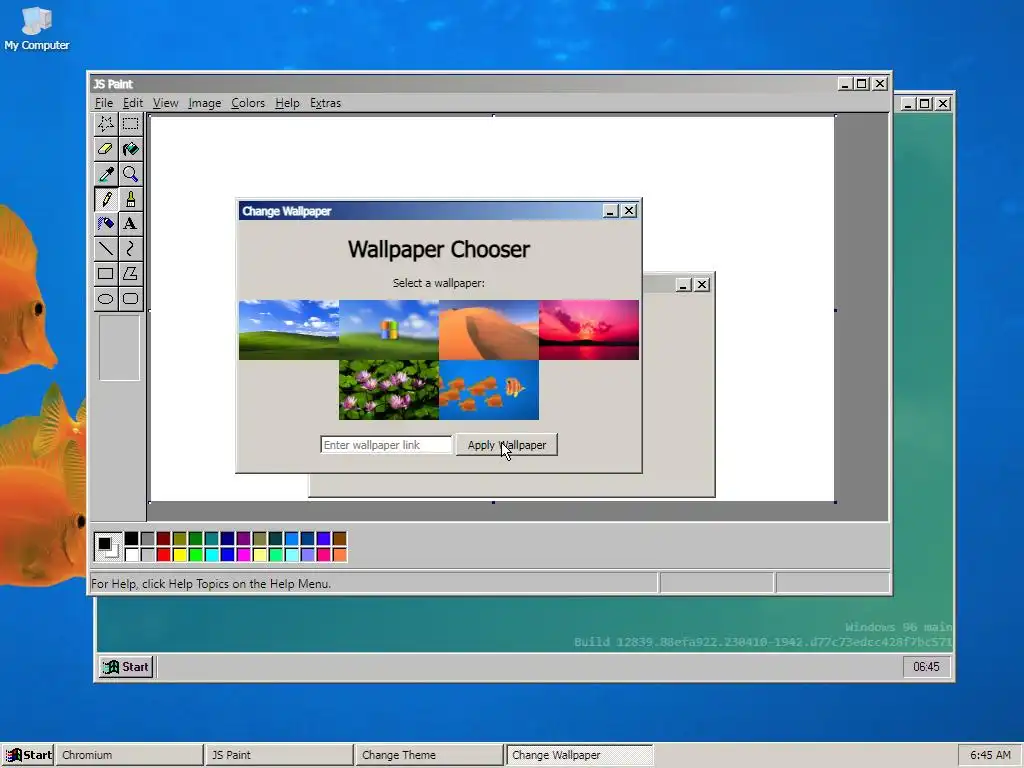Pick the cyan color swatch in palette
This screenshot has height=768, width=1024.
(212, 554)
